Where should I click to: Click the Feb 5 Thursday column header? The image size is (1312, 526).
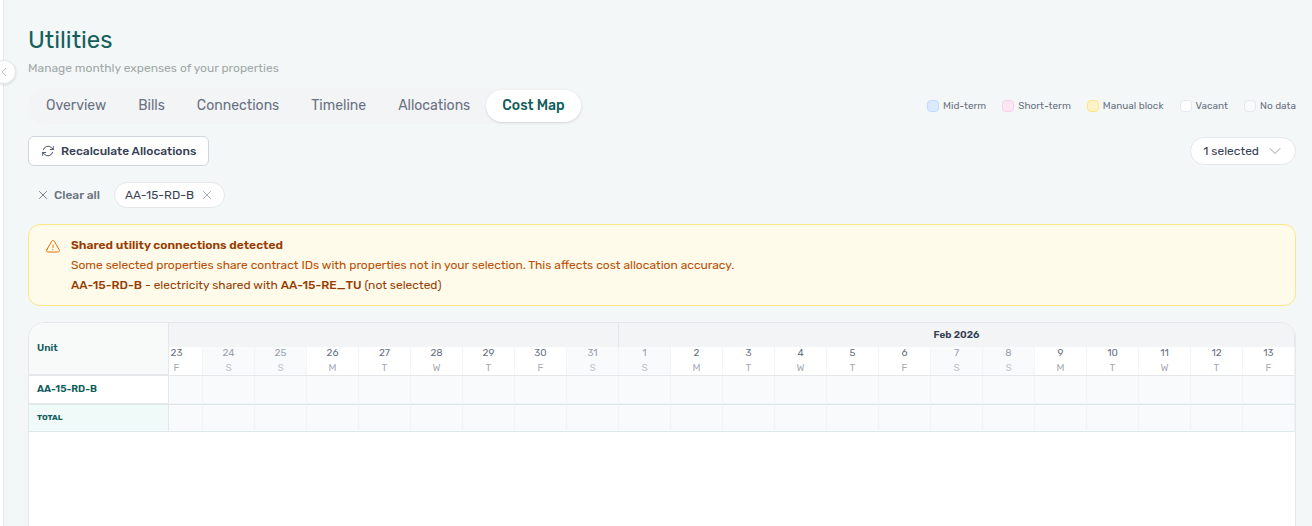[x=852, y=359]
